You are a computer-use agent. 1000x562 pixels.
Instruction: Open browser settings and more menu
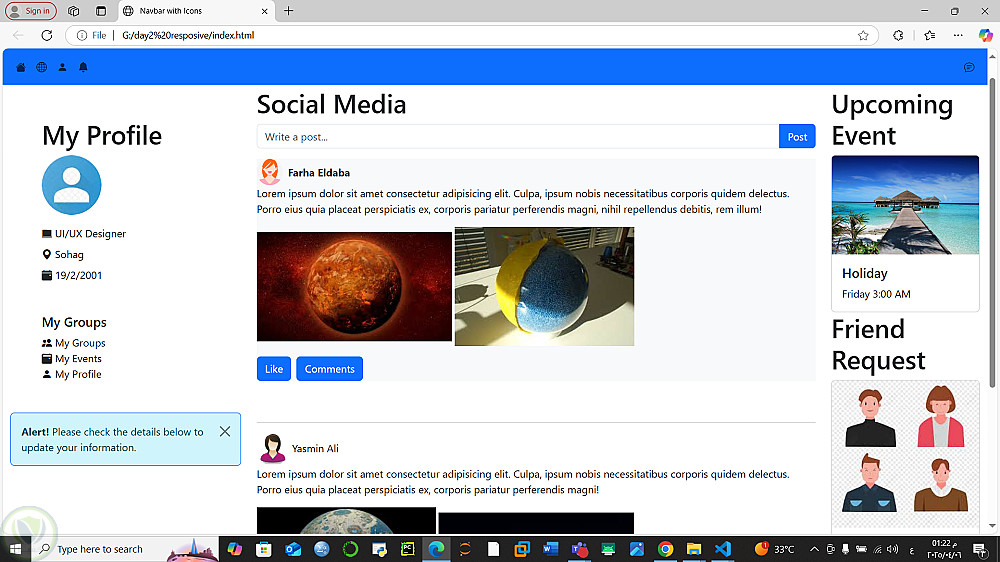coord(958,35)
